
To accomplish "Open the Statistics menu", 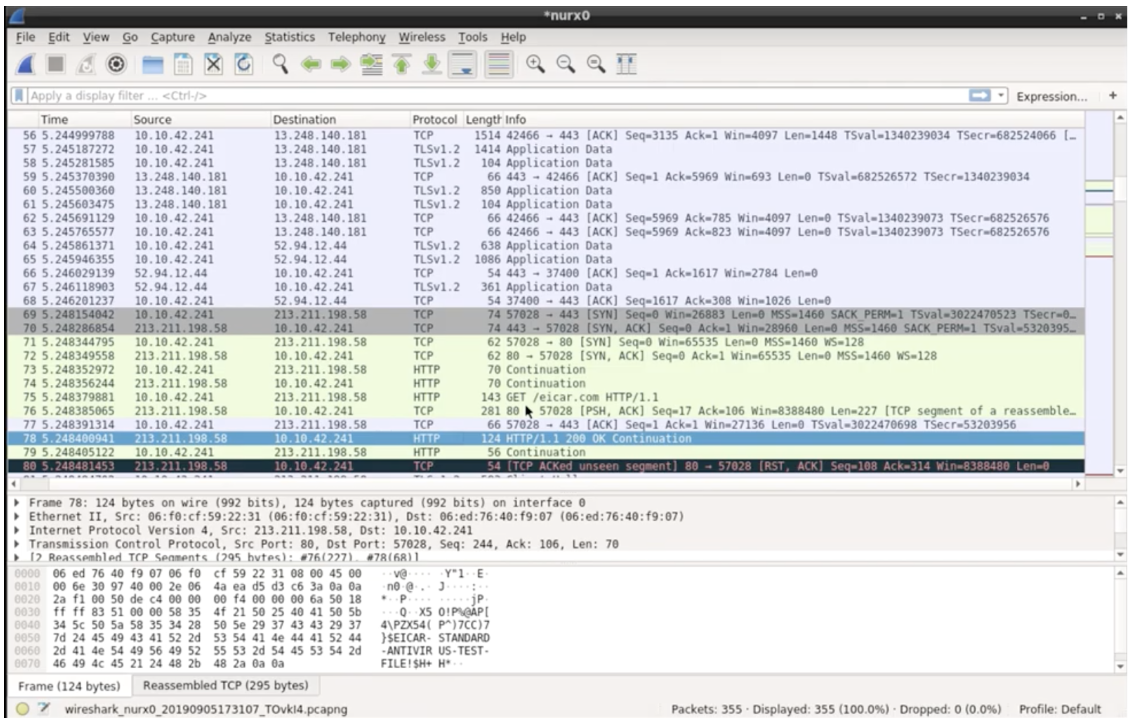I will tap(290, 37).
